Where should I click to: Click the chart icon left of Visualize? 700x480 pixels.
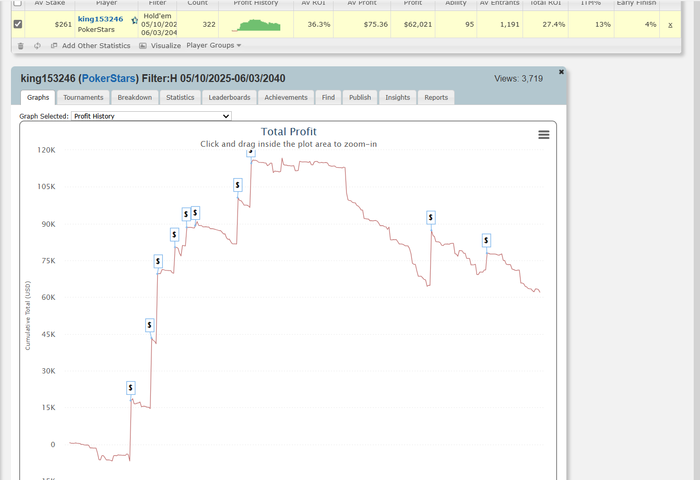click(x=143, y=46)
